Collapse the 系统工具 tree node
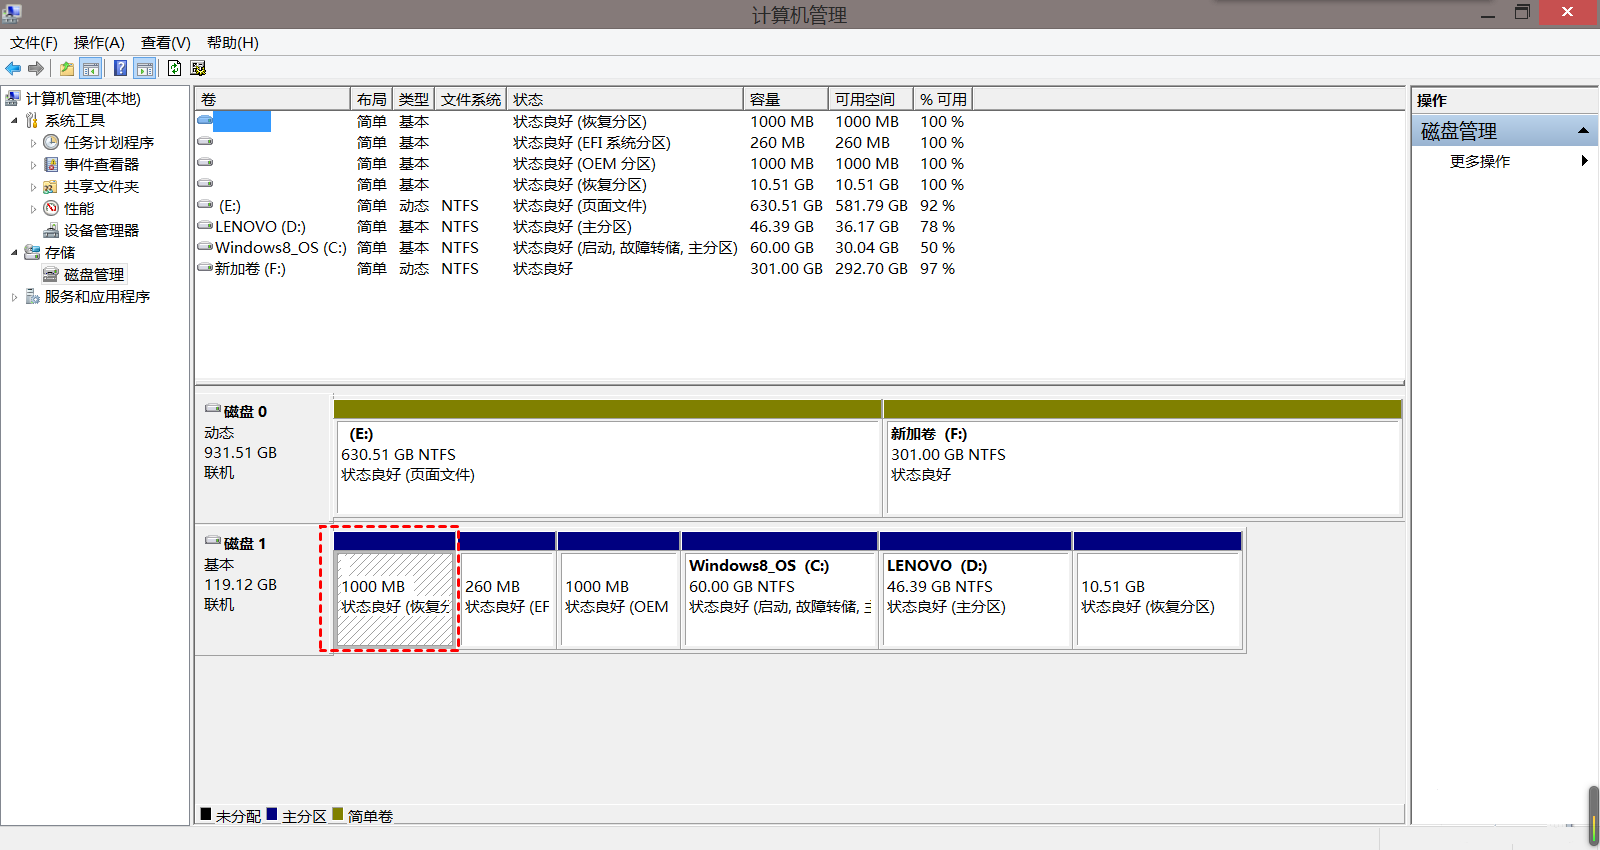The width and height of the screenshot is (1600, 850). click(14, 121)
